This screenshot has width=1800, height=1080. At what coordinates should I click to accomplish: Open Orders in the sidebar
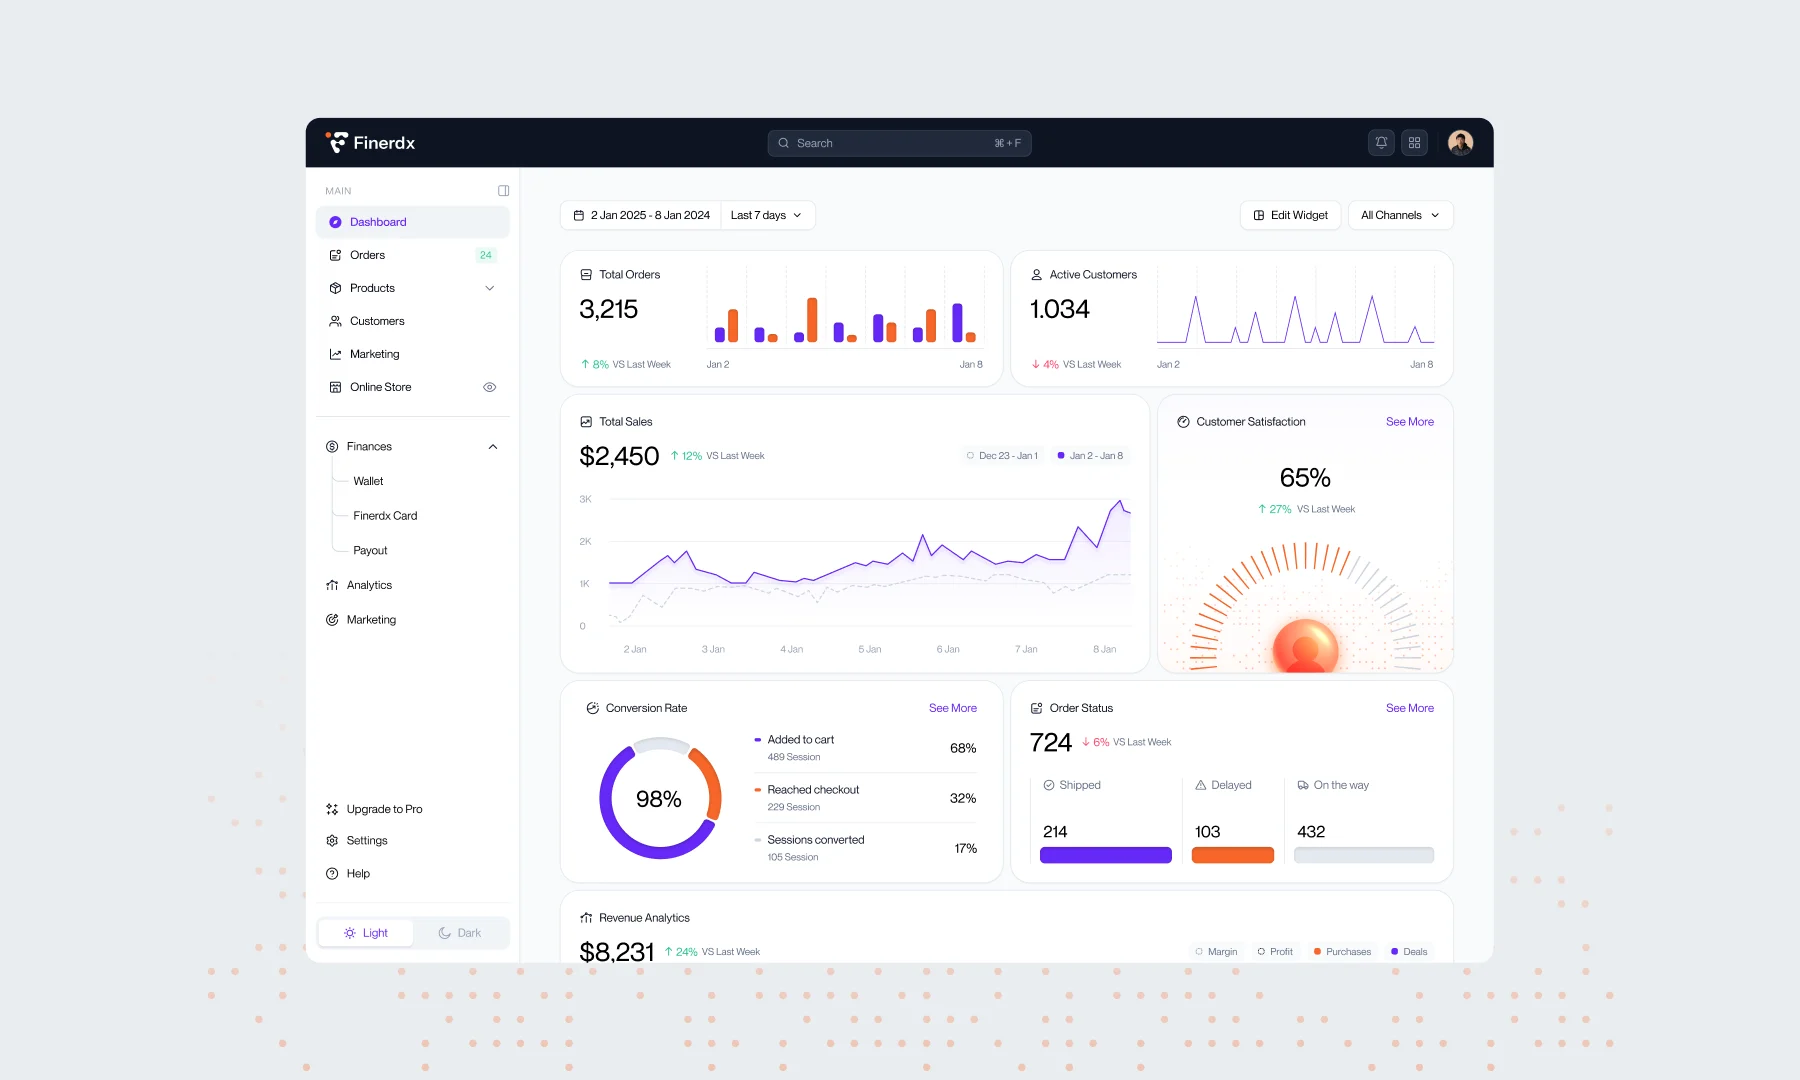pyautogui.click(x=412, y=255)
